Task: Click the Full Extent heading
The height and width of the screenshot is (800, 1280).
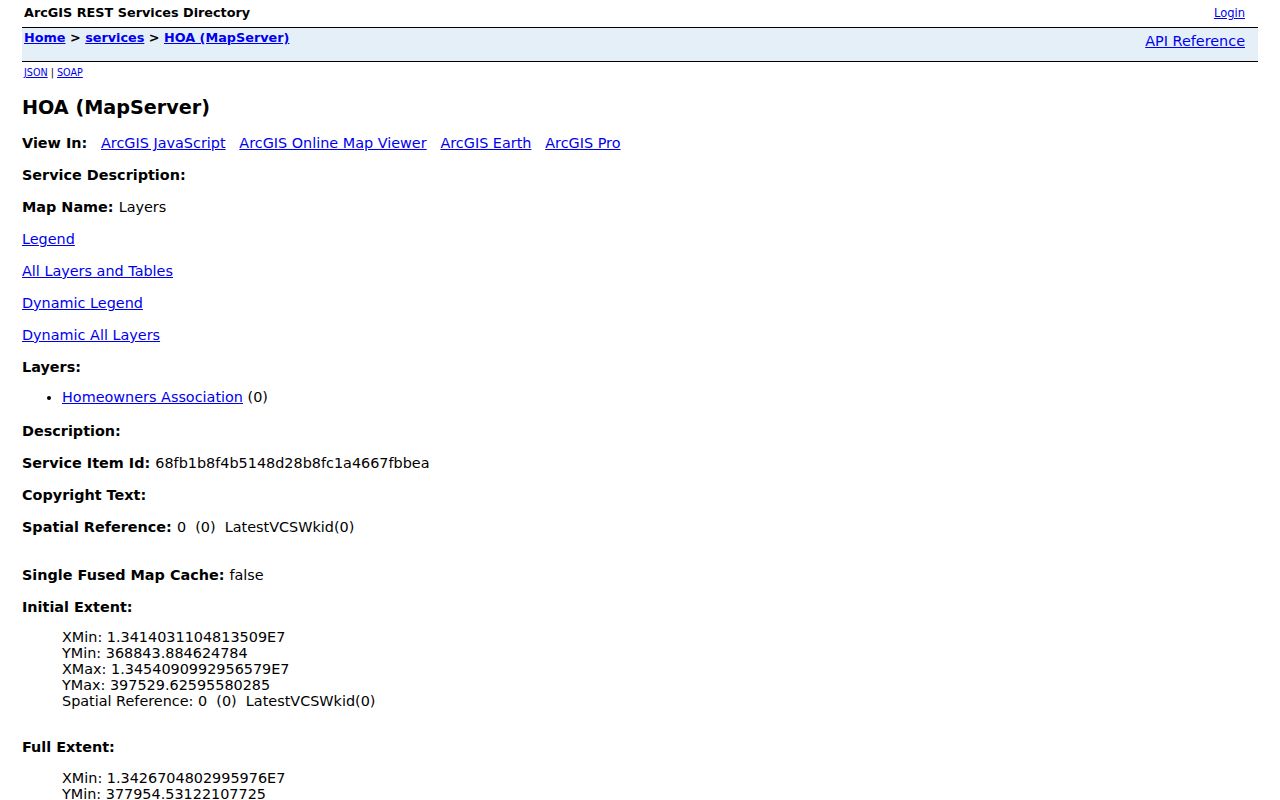Action: 68,747
